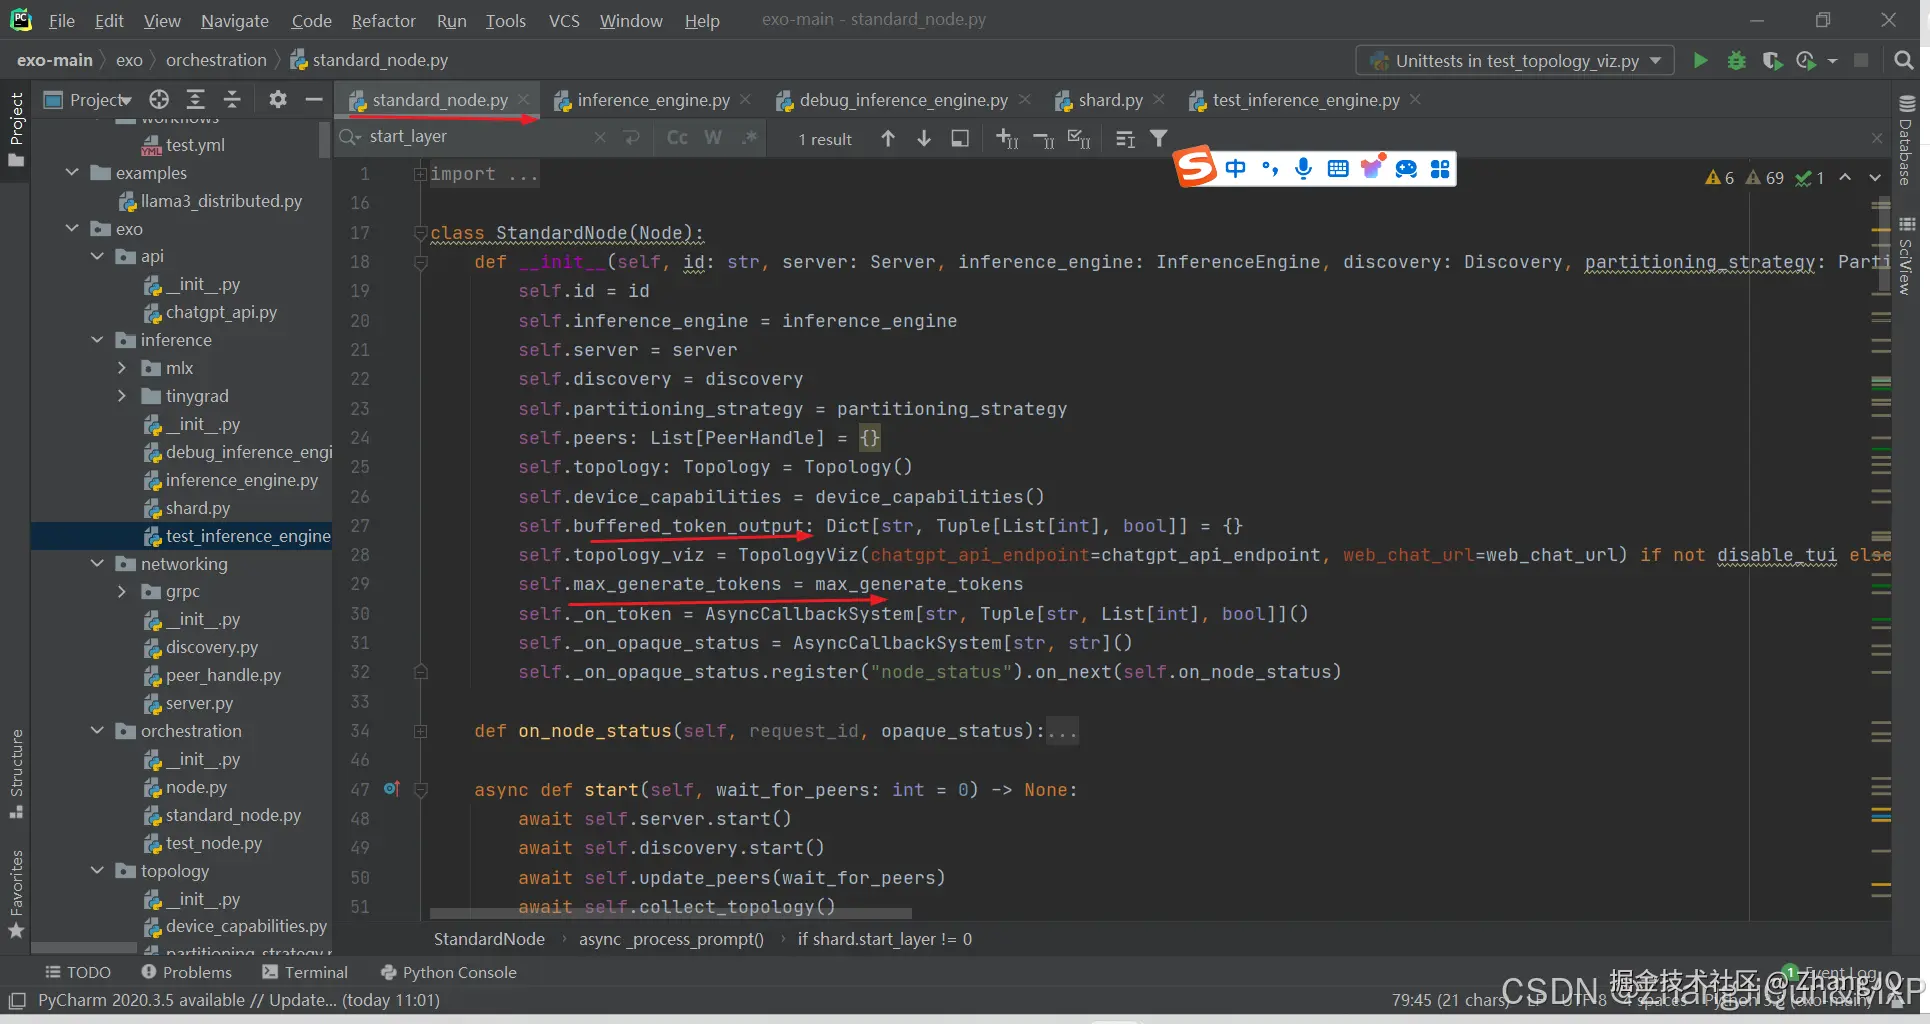The height and width of the screenshot is (1024, 1930).
Task: Toggle Words option in find bar
Action: click(x=712, y=138)
